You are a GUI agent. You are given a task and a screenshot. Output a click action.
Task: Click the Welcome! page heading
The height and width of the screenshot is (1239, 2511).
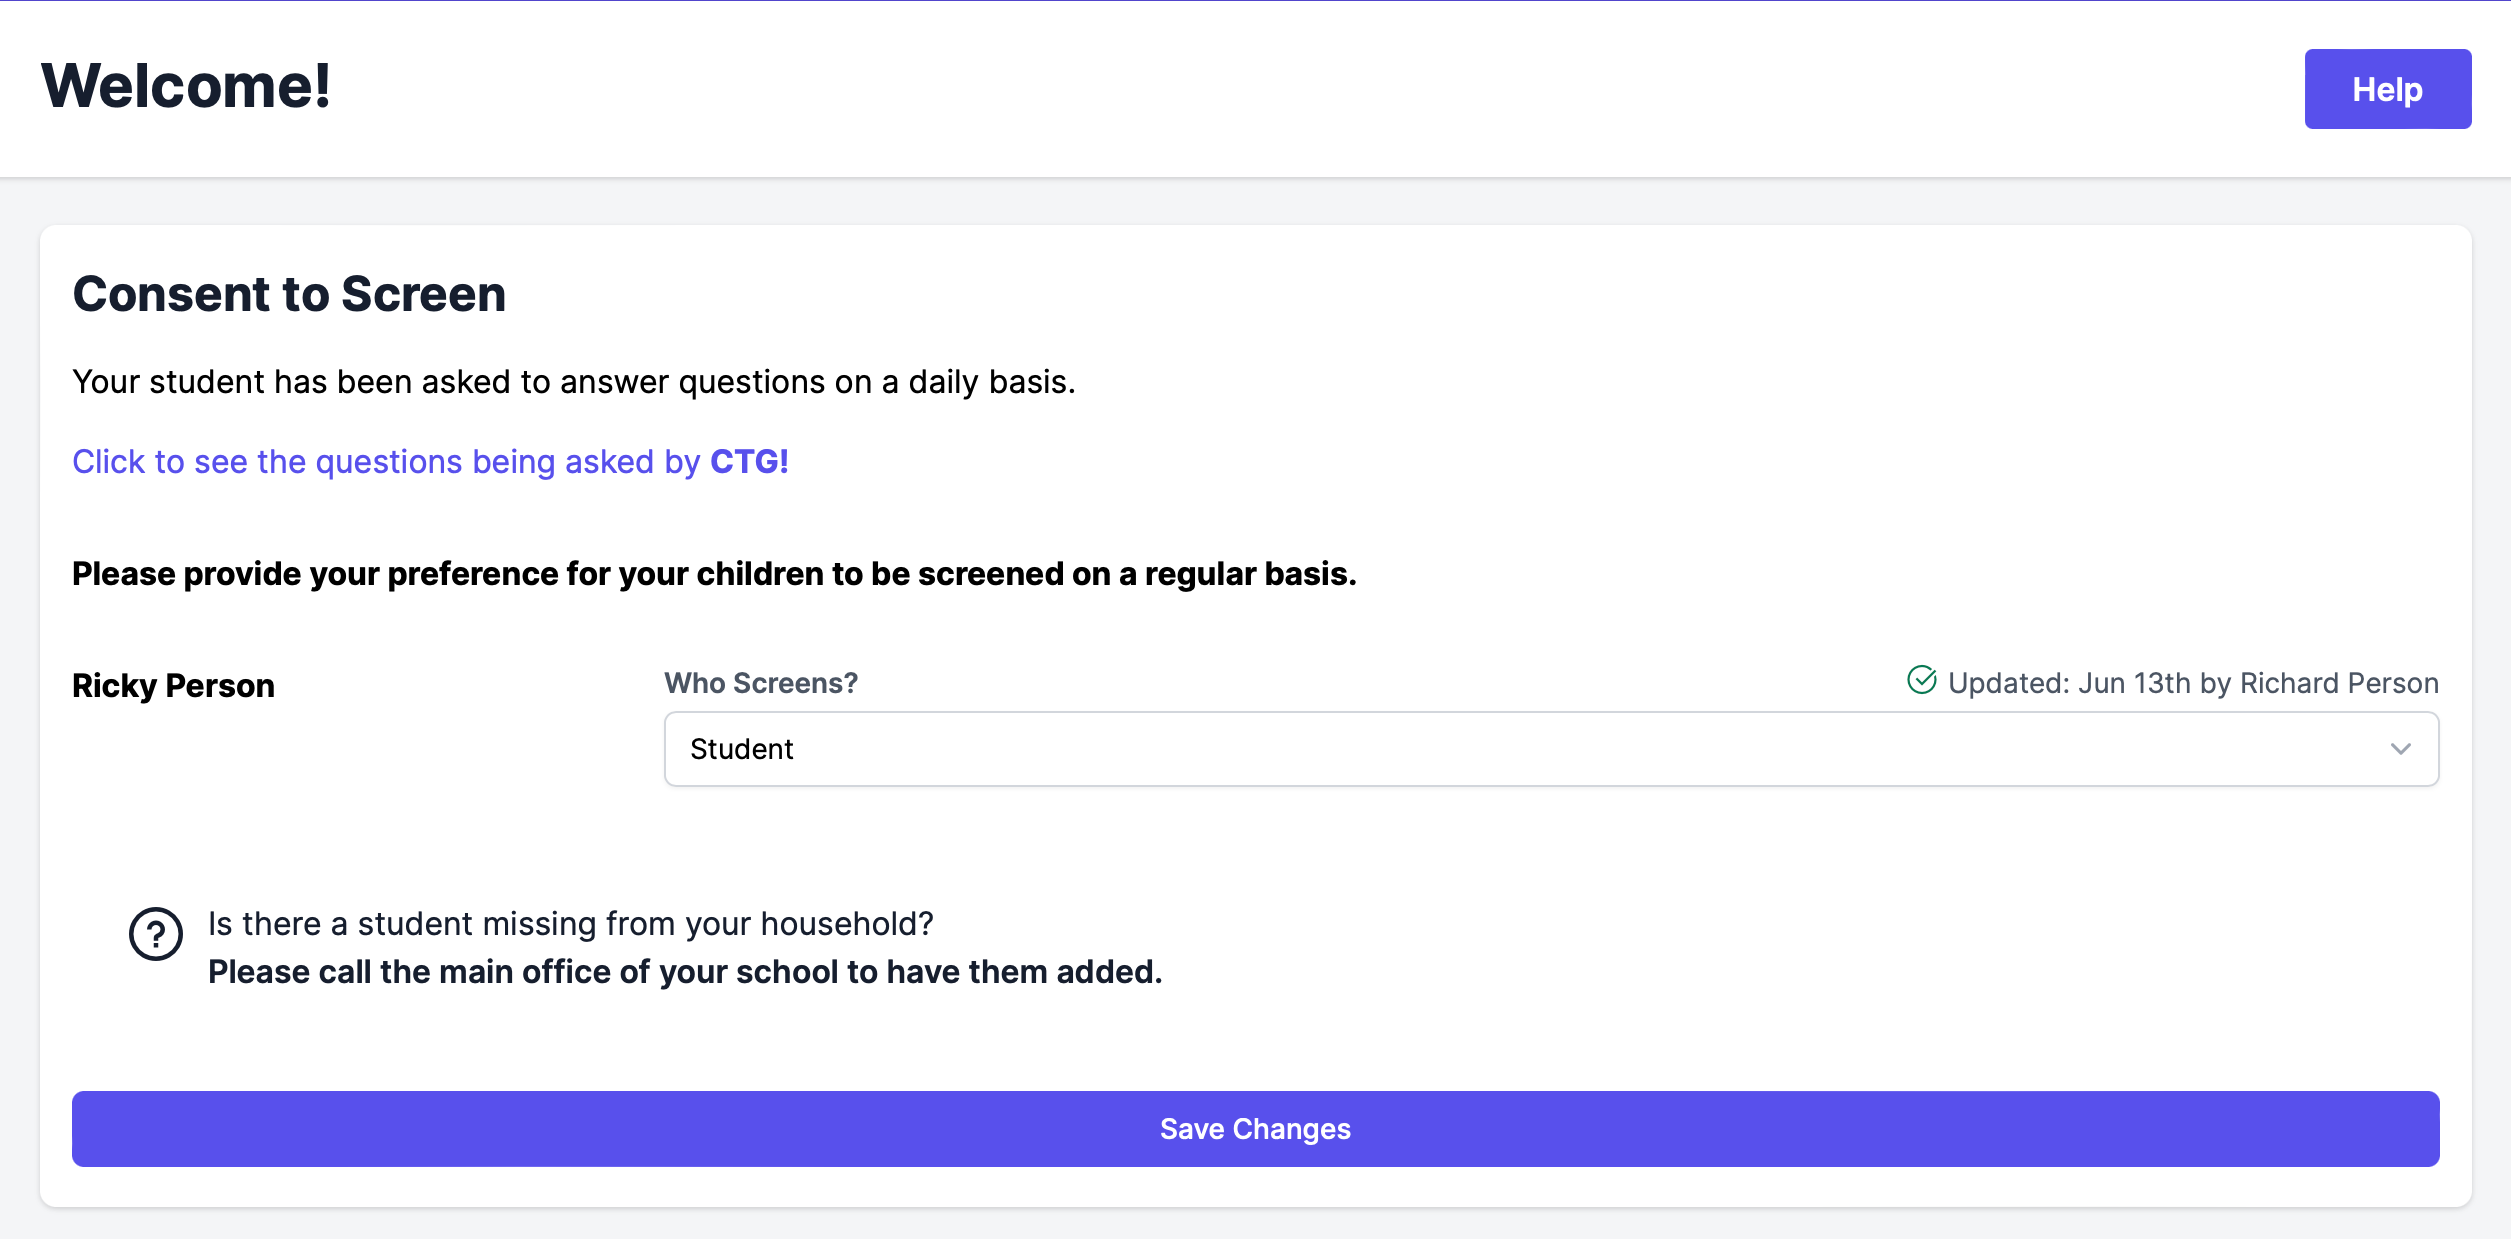coord(186,86)
